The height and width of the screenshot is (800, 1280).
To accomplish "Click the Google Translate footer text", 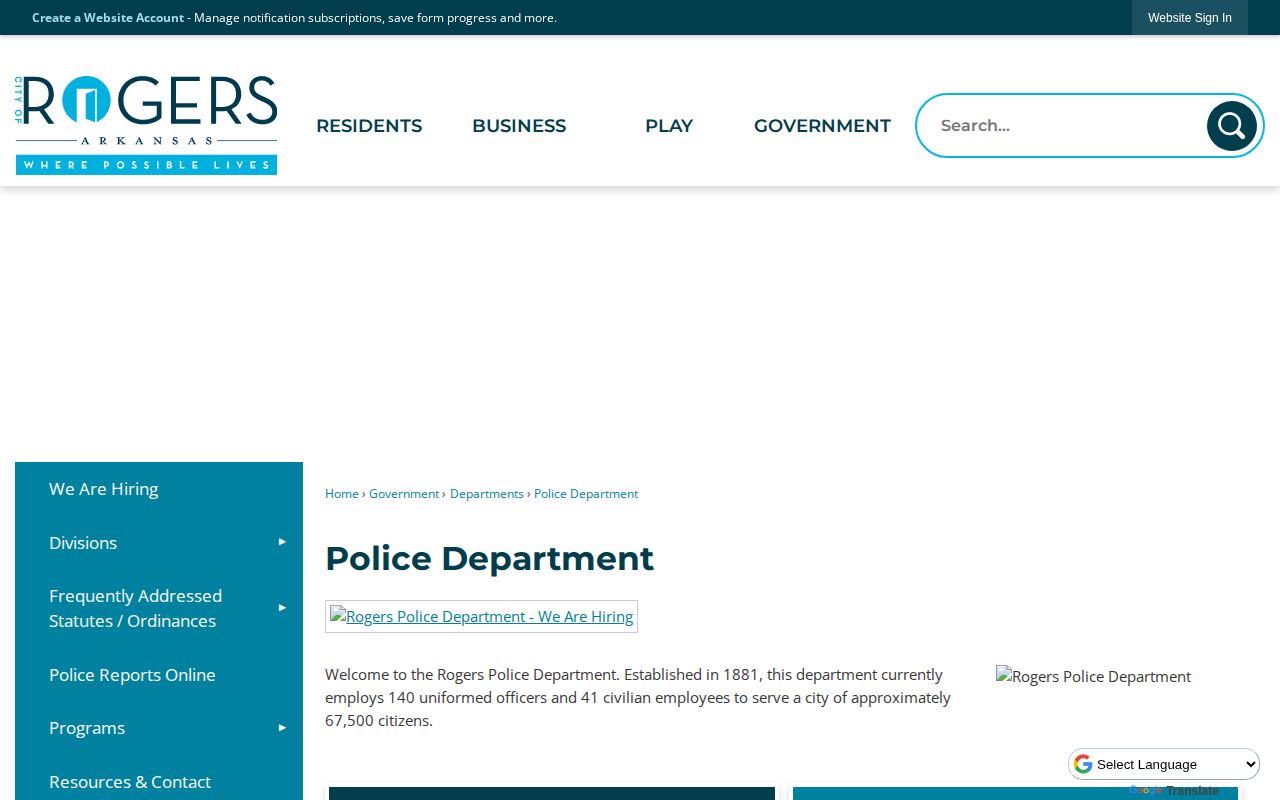I will tap(1174, 791).
